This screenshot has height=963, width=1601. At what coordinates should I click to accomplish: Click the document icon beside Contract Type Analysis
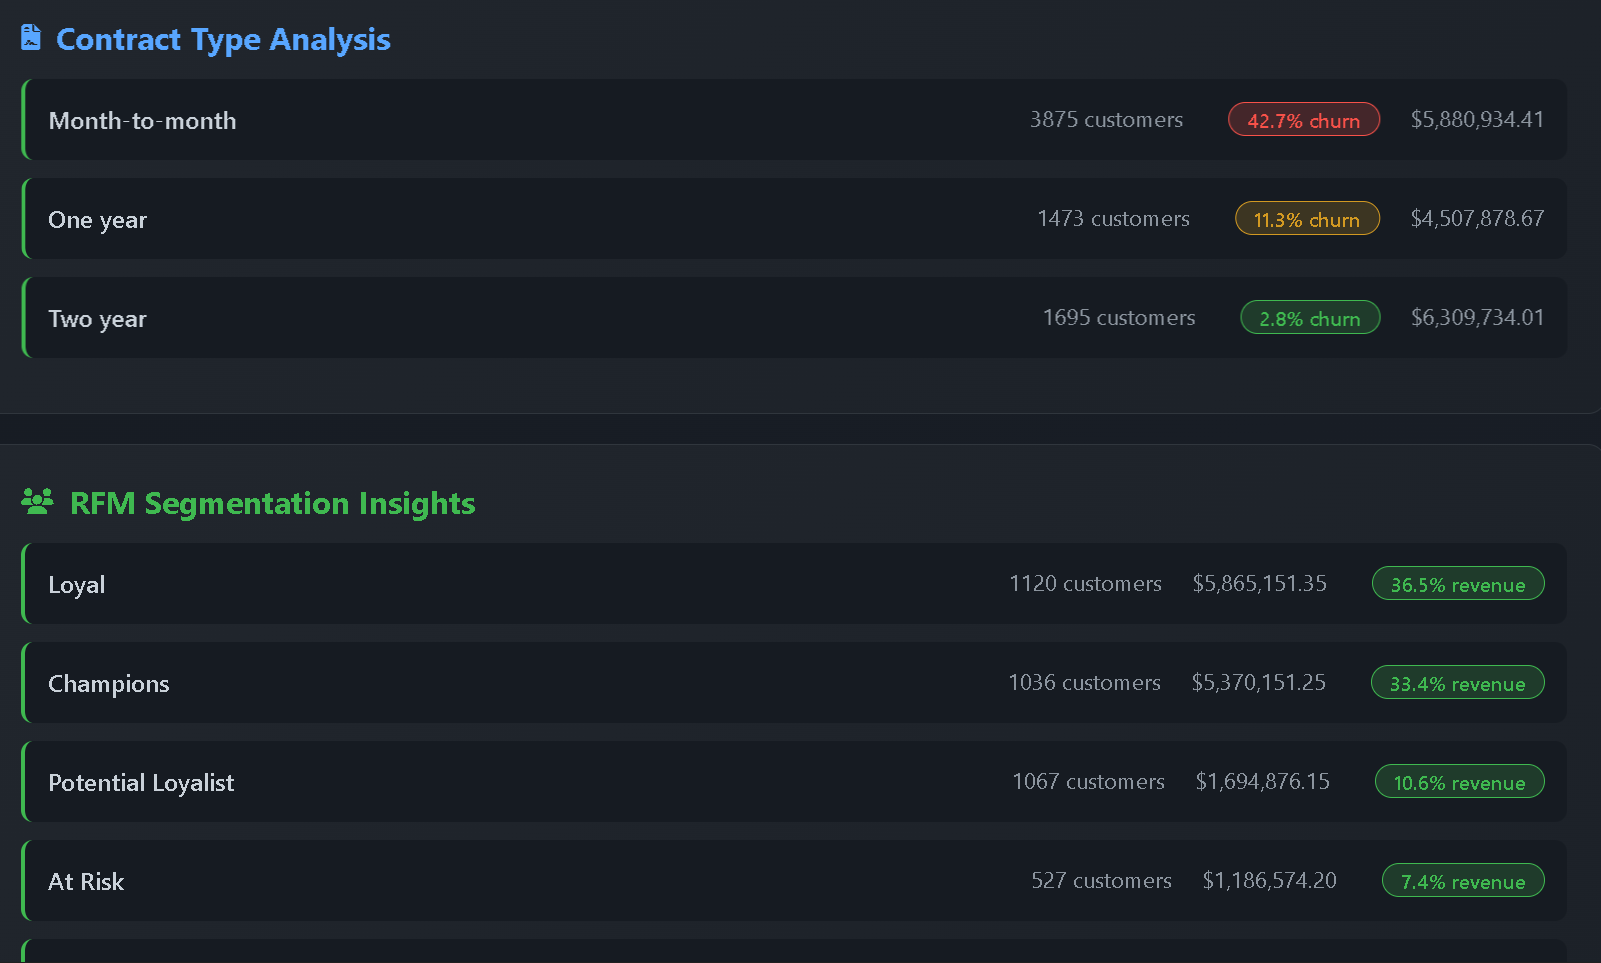click(32, 37)
